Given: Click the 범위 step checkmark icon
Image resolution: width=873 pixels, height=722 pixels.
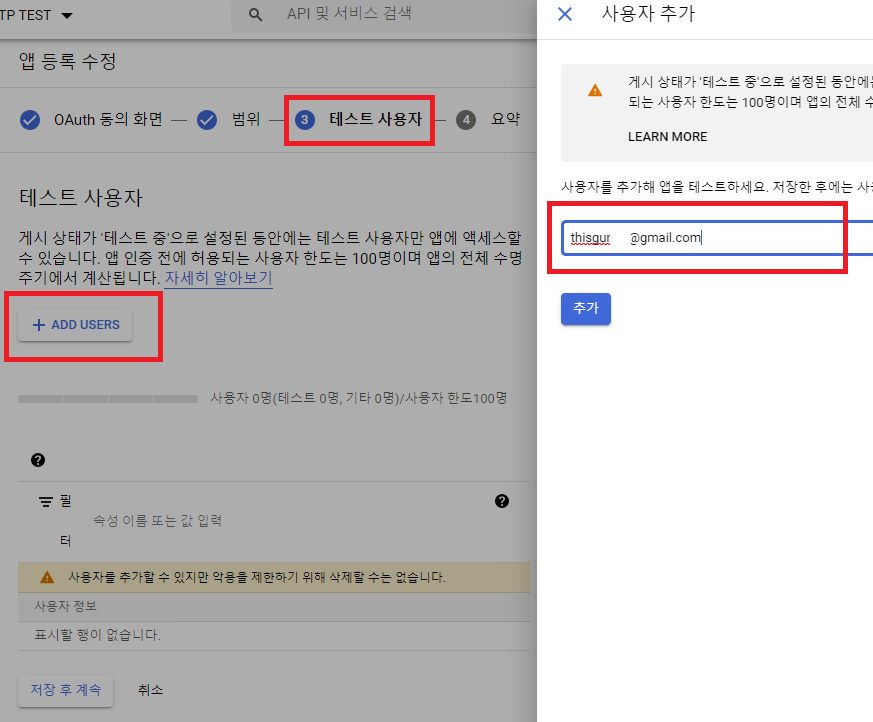Looking at the screenshot, I should 207,120.
